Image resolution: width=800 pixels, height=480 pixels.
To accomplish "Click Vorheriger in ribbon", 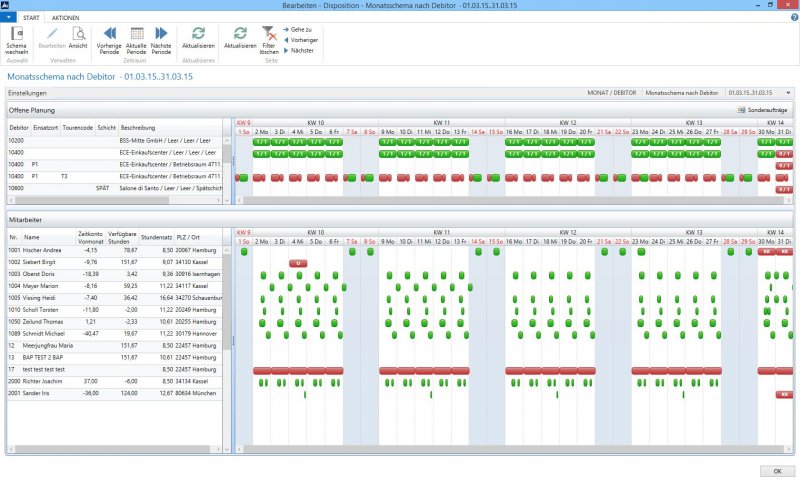I will pos(301,40).
